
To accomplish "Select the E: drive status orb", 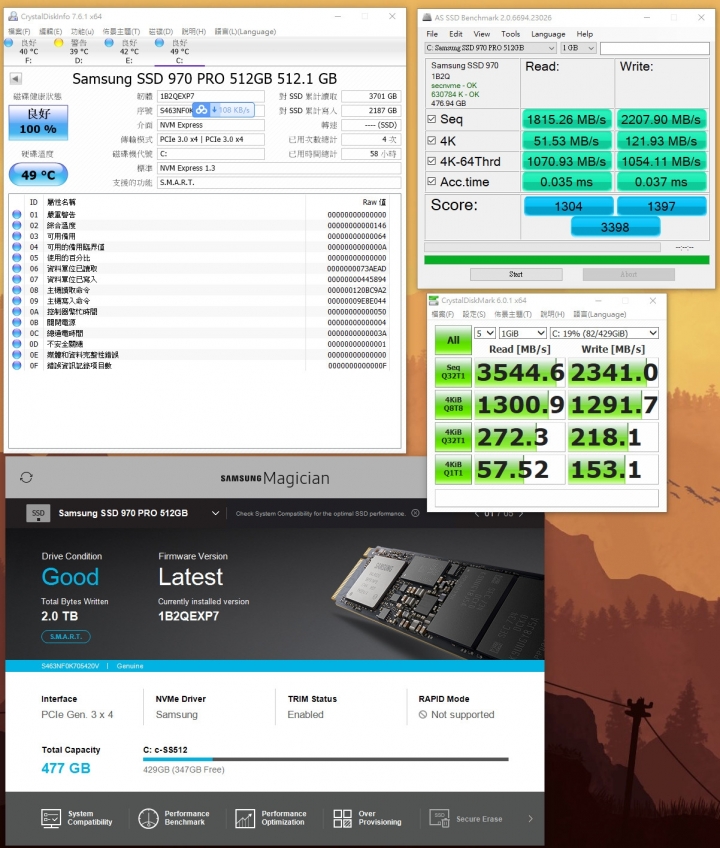I will click(x=109, y=43).
